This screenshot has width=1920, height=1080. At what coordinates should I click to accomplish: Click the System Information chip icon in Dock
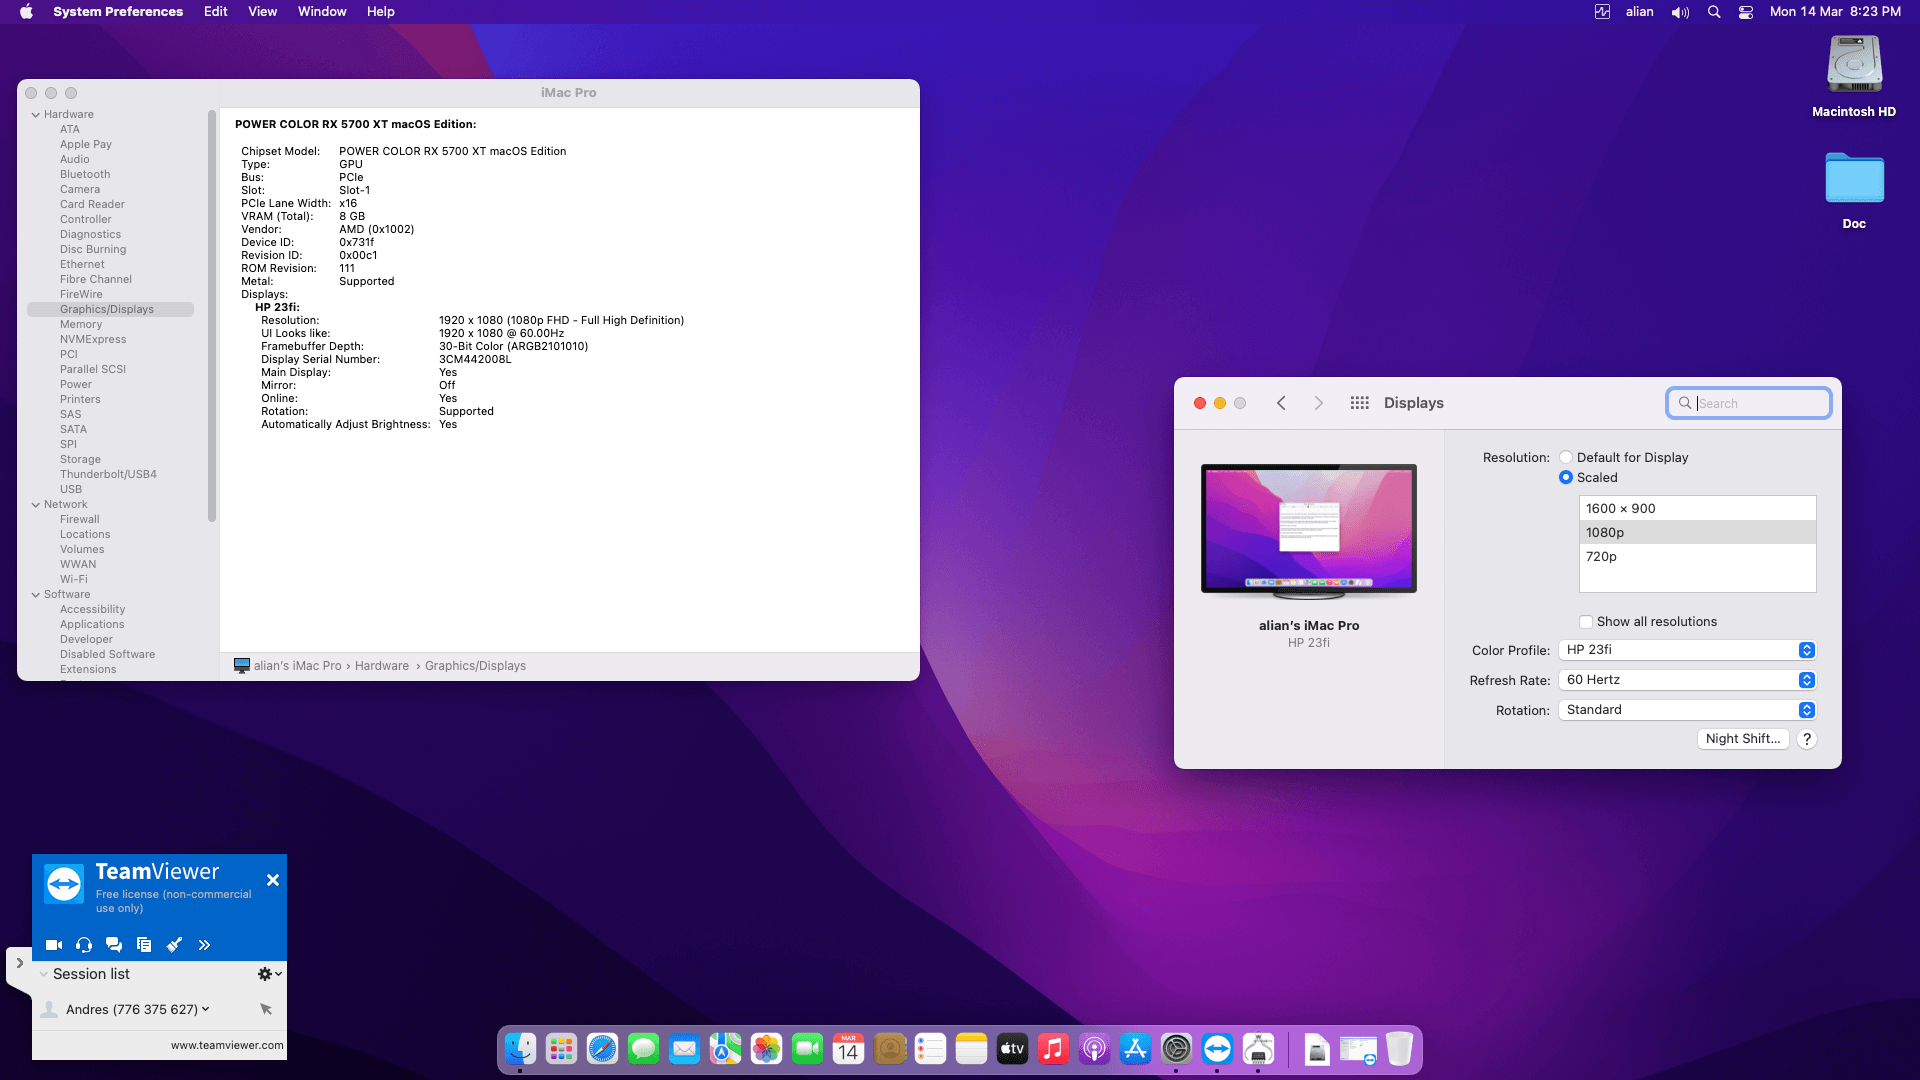click(x=1258, y=1049)
